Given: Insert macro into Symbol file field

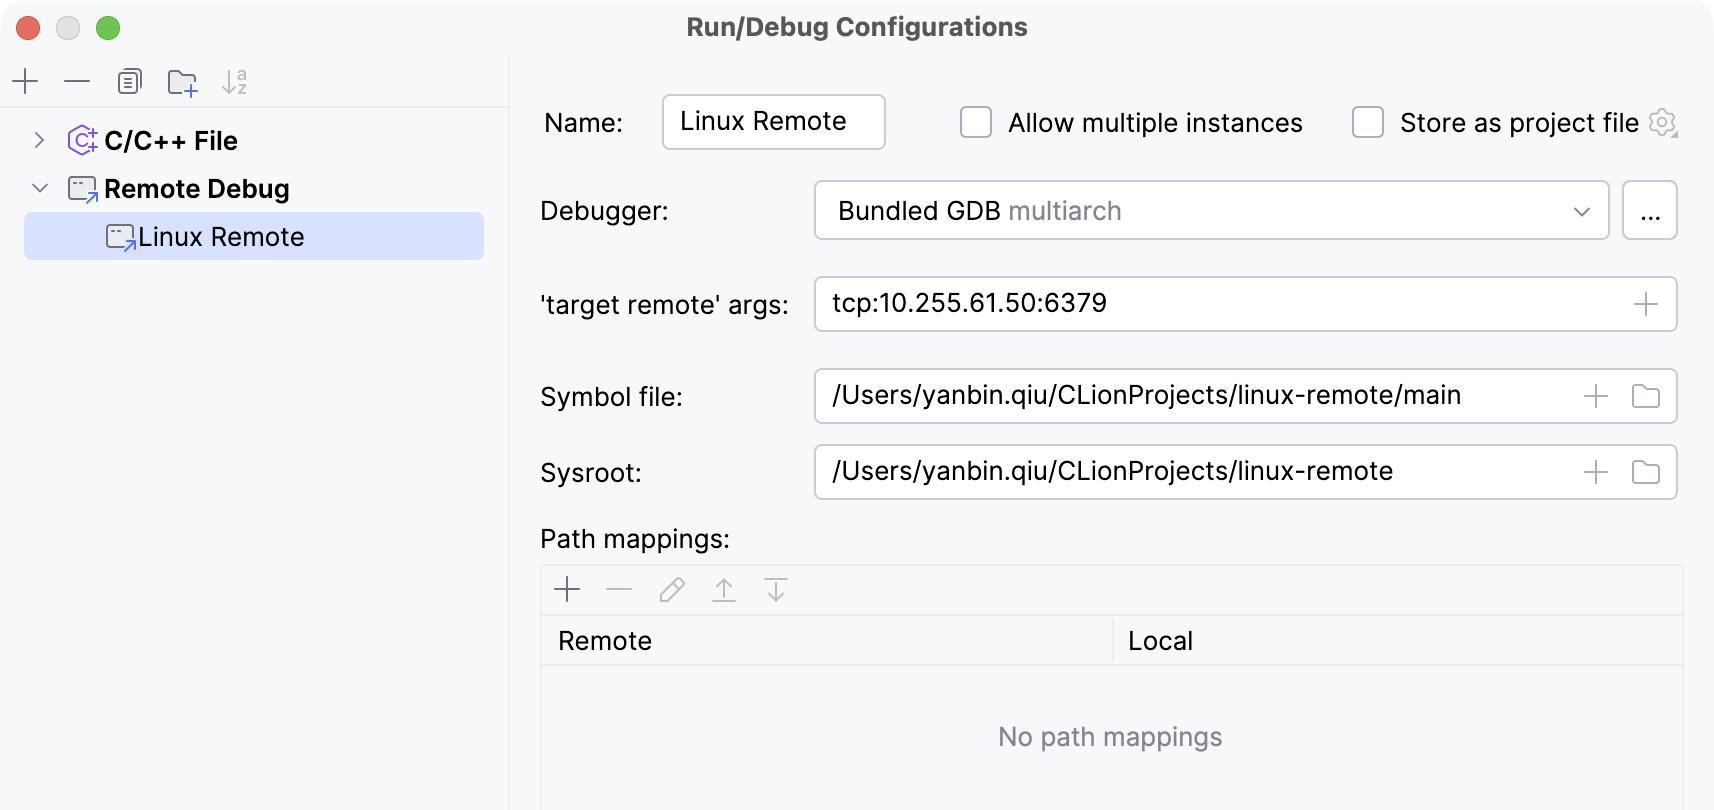Looking at the screenshot, I should [x=1596, y=396].
